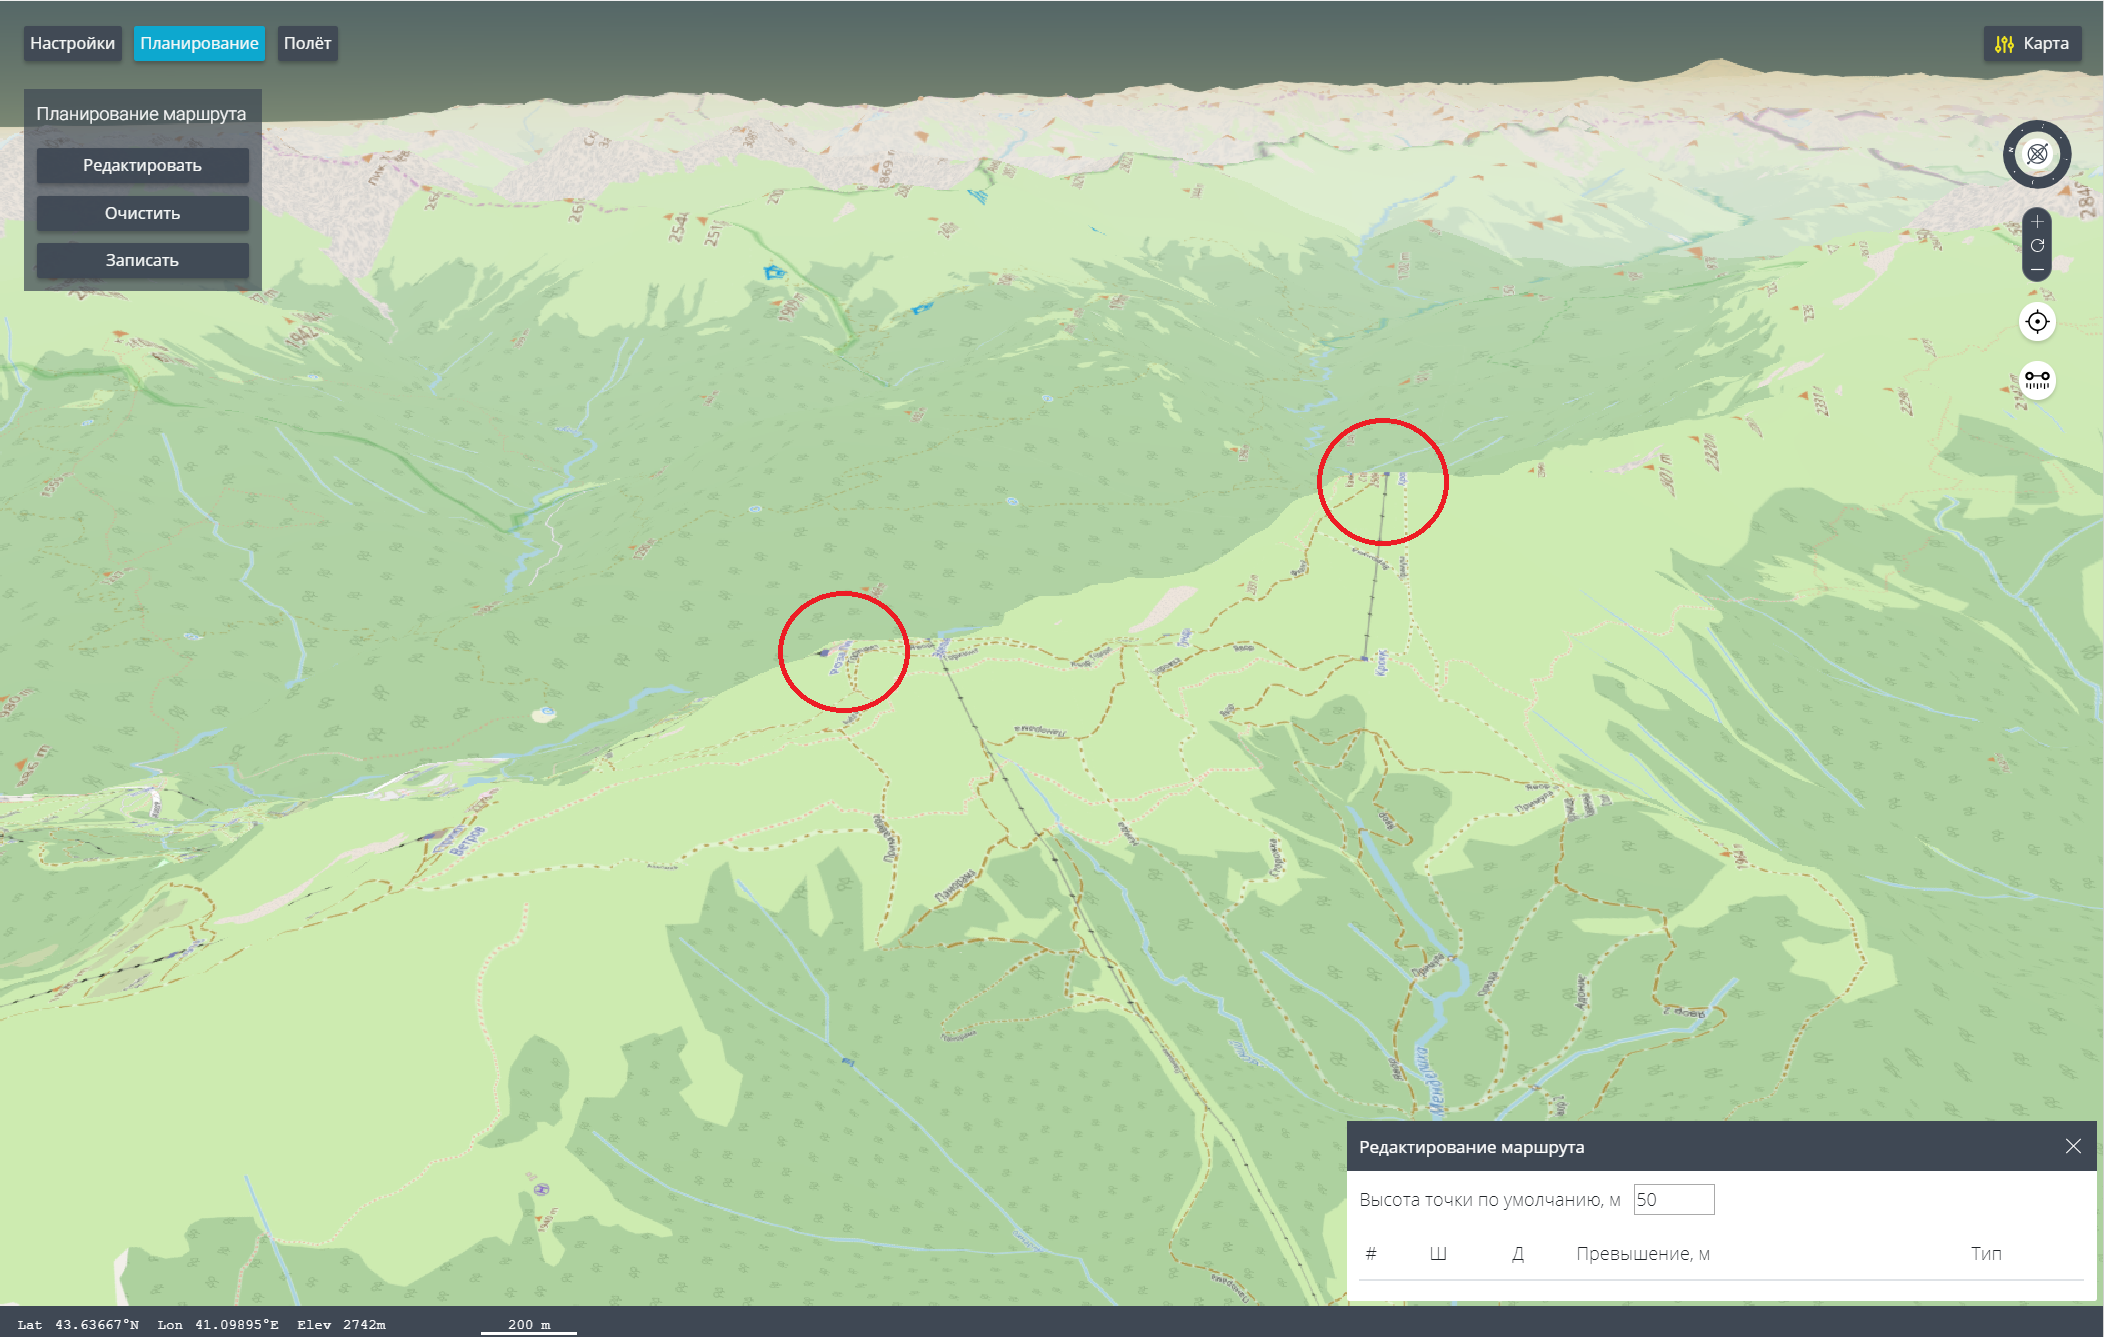Center map with the crosshair locate icon
The height and width of the screenshot is (1337, 2104).
coord(2037,322)
